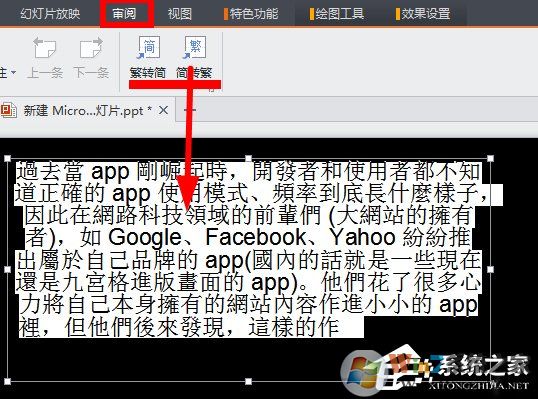Open a new document tab with plus
Screen dimensions: 538x399
point(190,110)
